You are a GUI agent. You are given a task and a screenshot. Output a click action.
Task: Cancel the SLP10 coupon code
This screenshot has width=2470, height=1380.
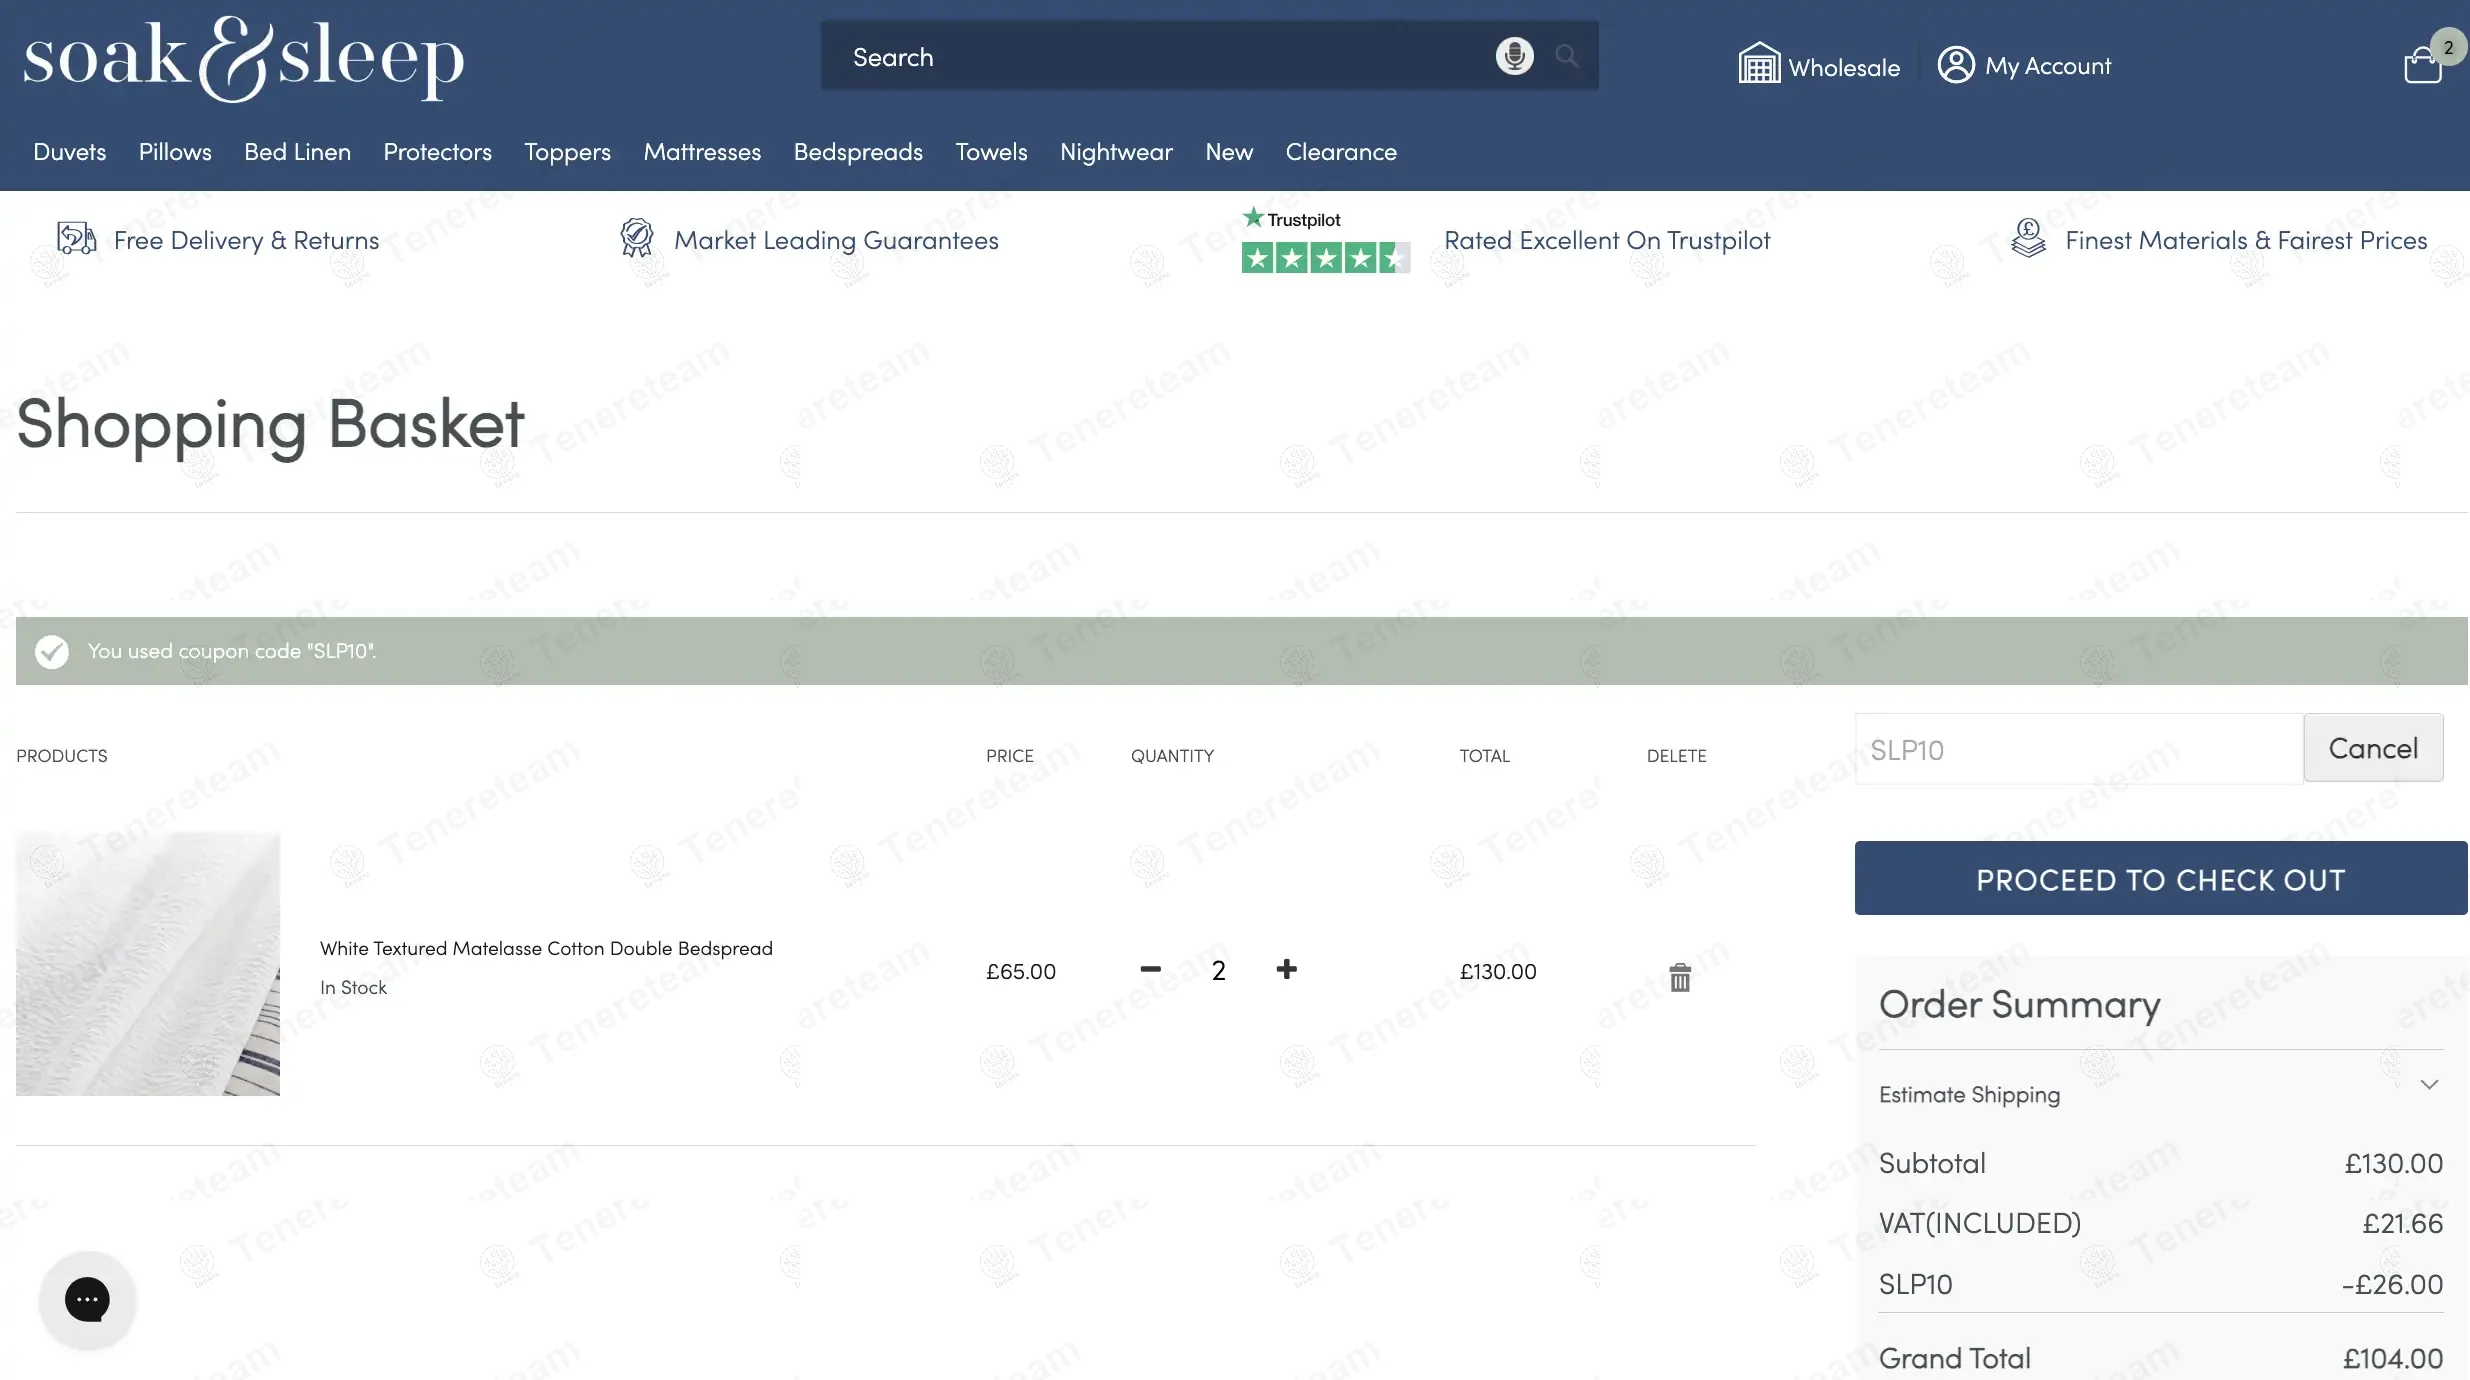(x=2373, y=748)
